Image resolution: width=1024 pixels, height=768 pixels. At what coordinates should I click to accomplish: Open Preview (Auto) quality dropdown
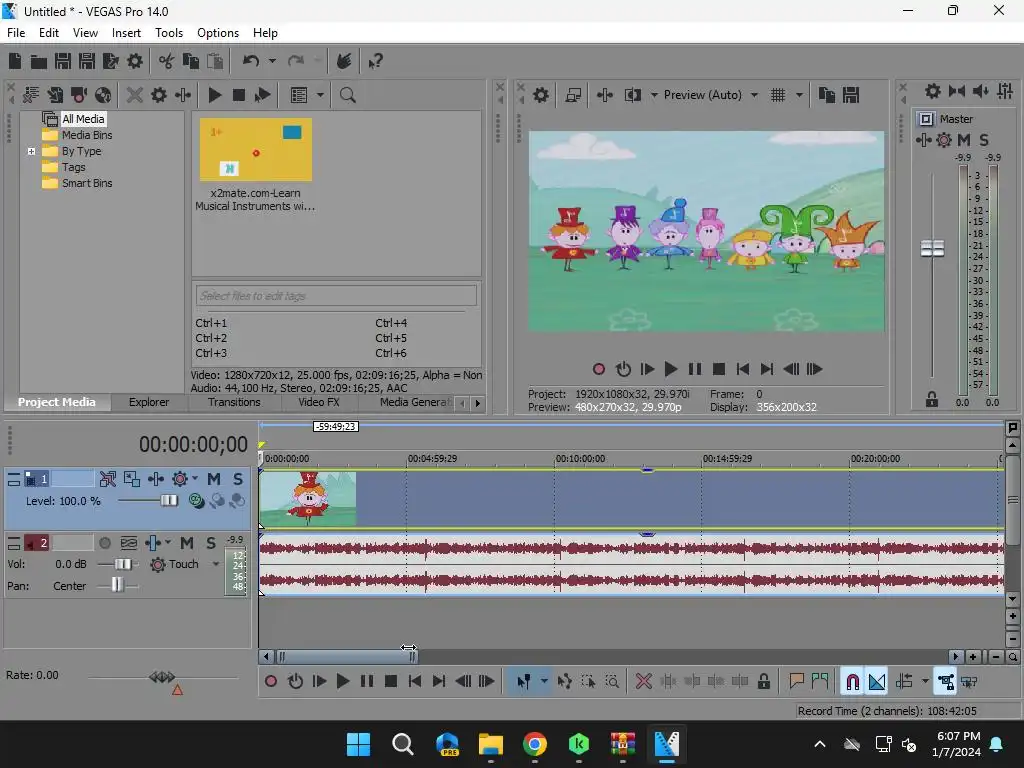(x=754, y=95)
